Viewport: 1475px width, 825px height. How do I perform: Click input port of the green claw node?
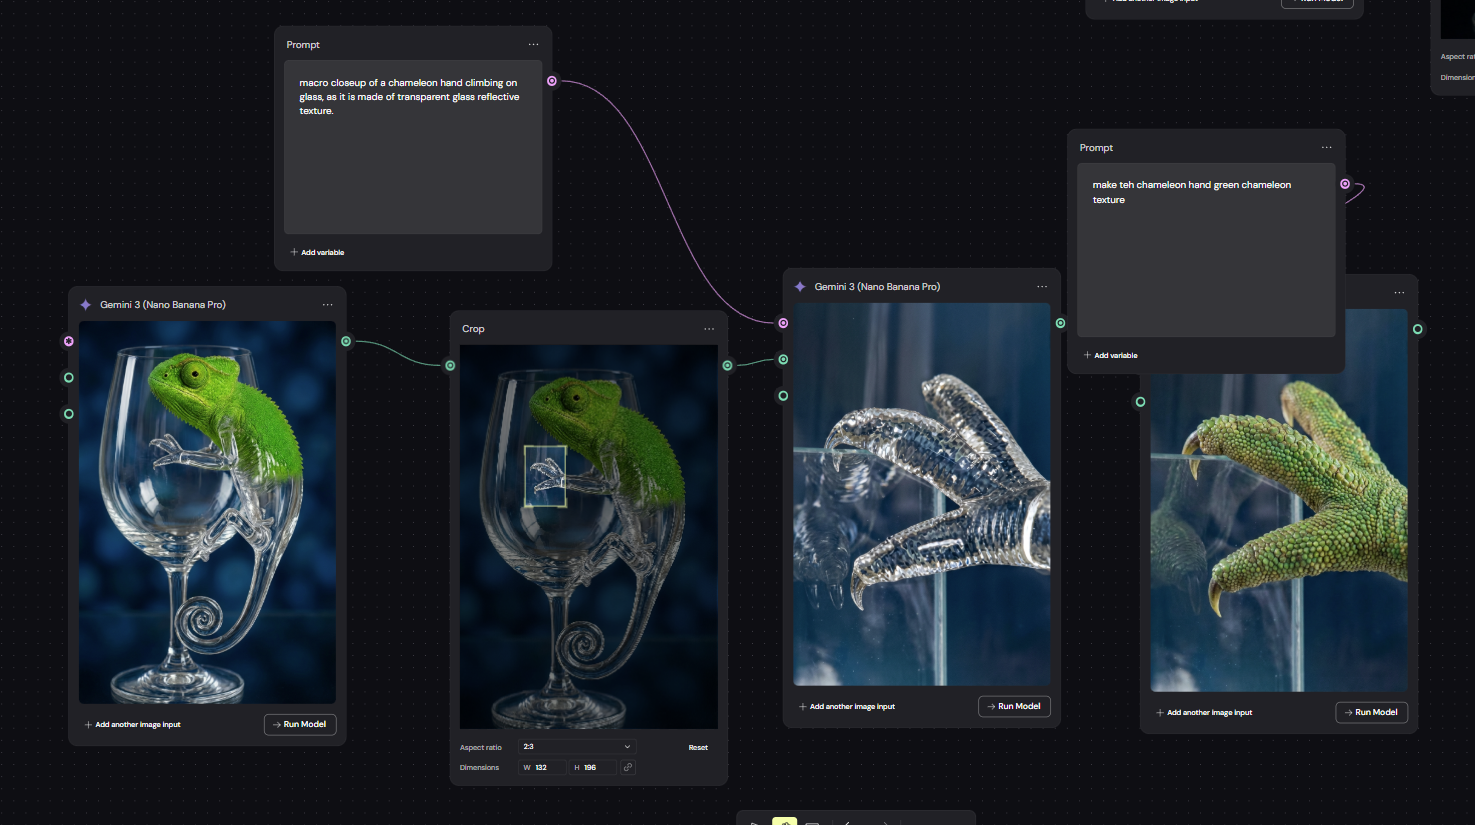click(1140, 402)
